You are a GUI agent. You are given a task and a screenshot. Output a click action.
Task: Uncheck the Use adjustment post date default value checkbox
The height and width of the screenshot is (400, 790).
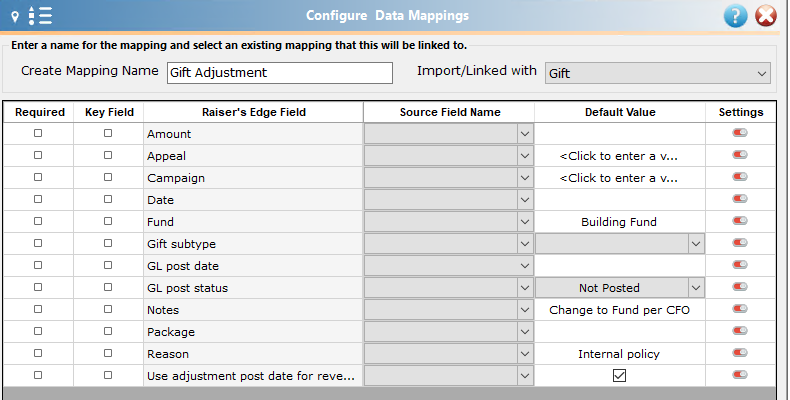pos(619,375)
